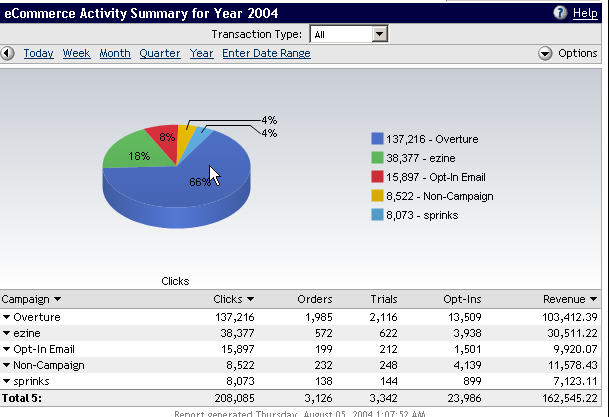The image size is (609, 417).
Task: Click the Options round arrow icon
Action: coord(545,53)
